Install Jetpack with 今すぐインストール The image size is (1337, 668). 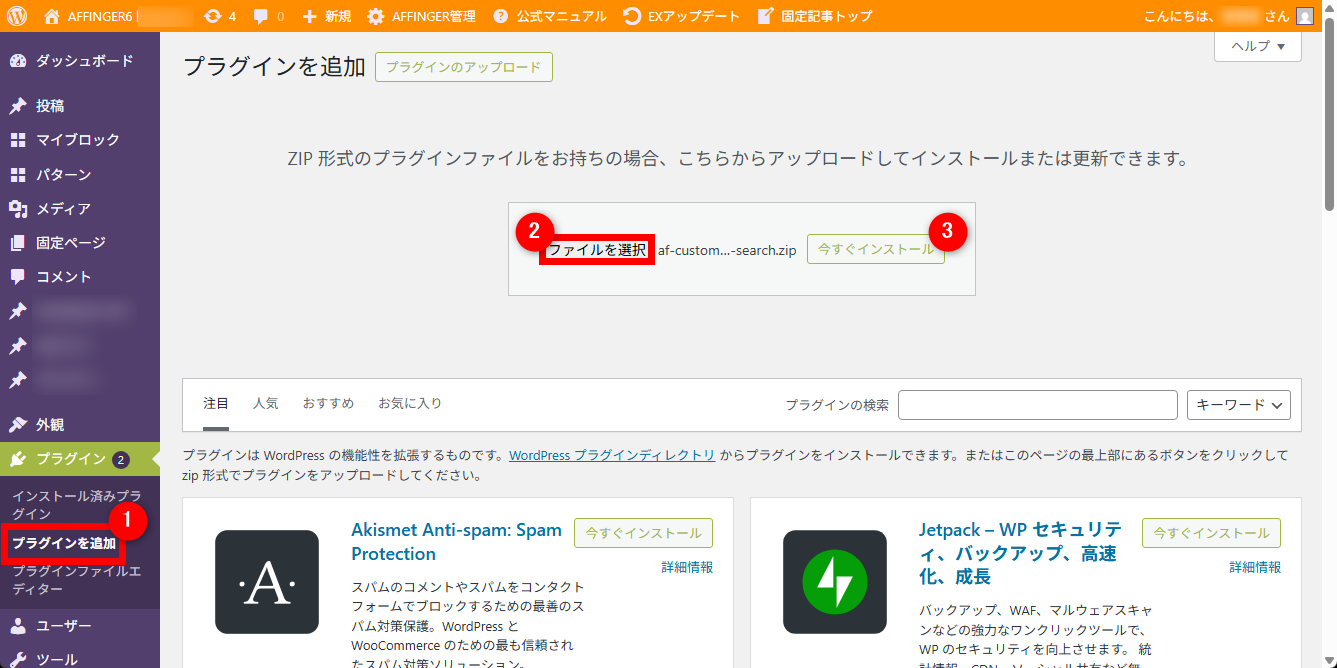pyautogui.click(x=1212, y=533)
